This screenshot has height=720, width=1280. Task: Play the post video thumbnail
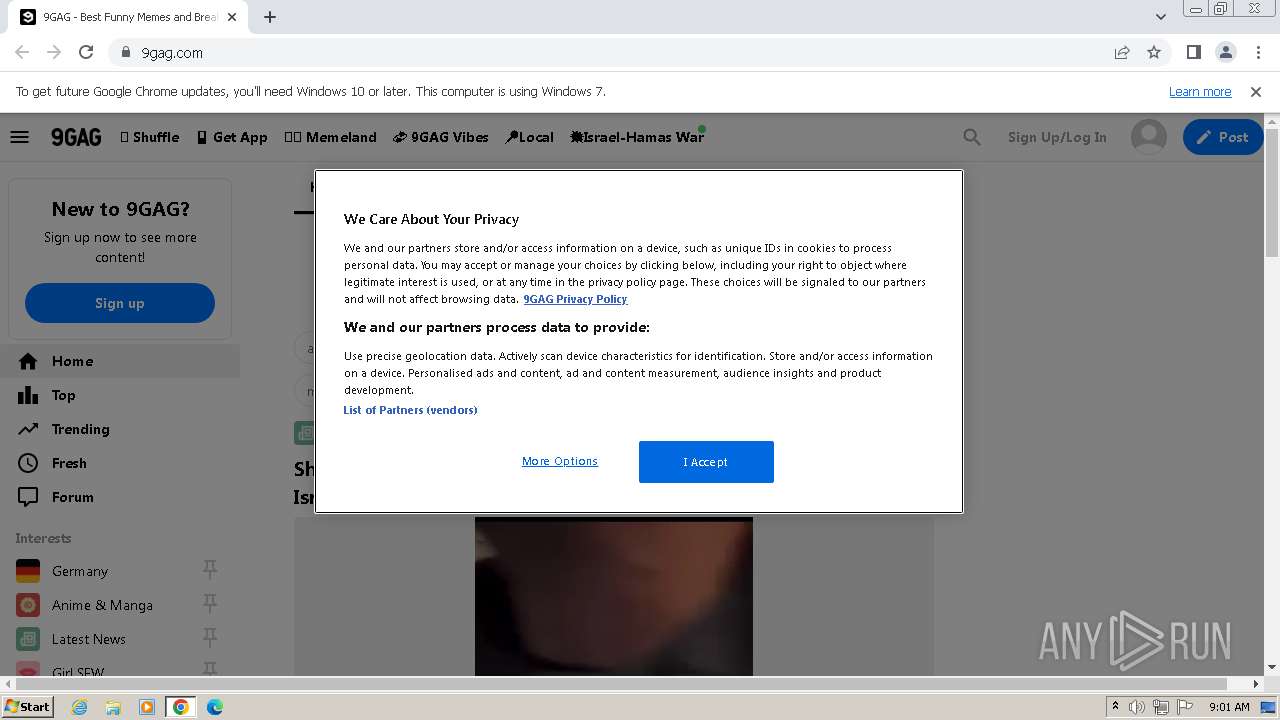click(614, 596)
